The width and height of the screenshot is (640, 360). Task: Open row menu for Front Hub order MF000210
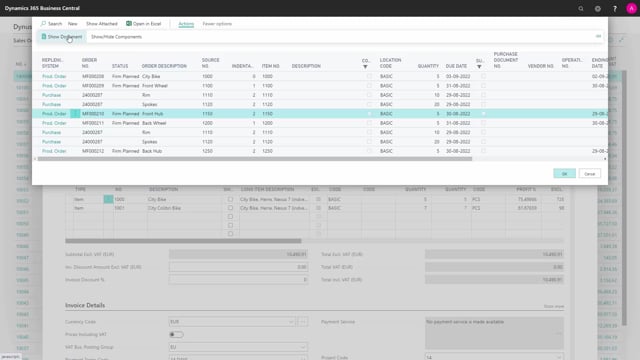(x=75, y=114)
